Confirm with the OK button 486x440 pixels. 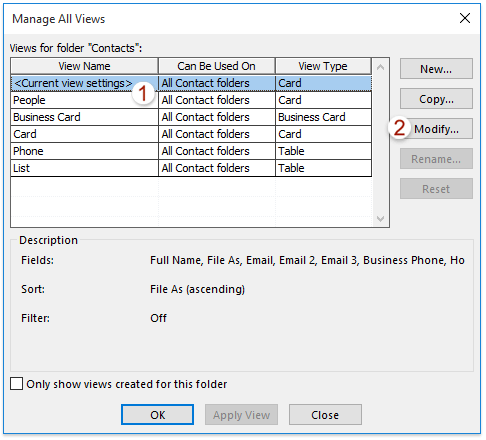click(x=157, y=415)
